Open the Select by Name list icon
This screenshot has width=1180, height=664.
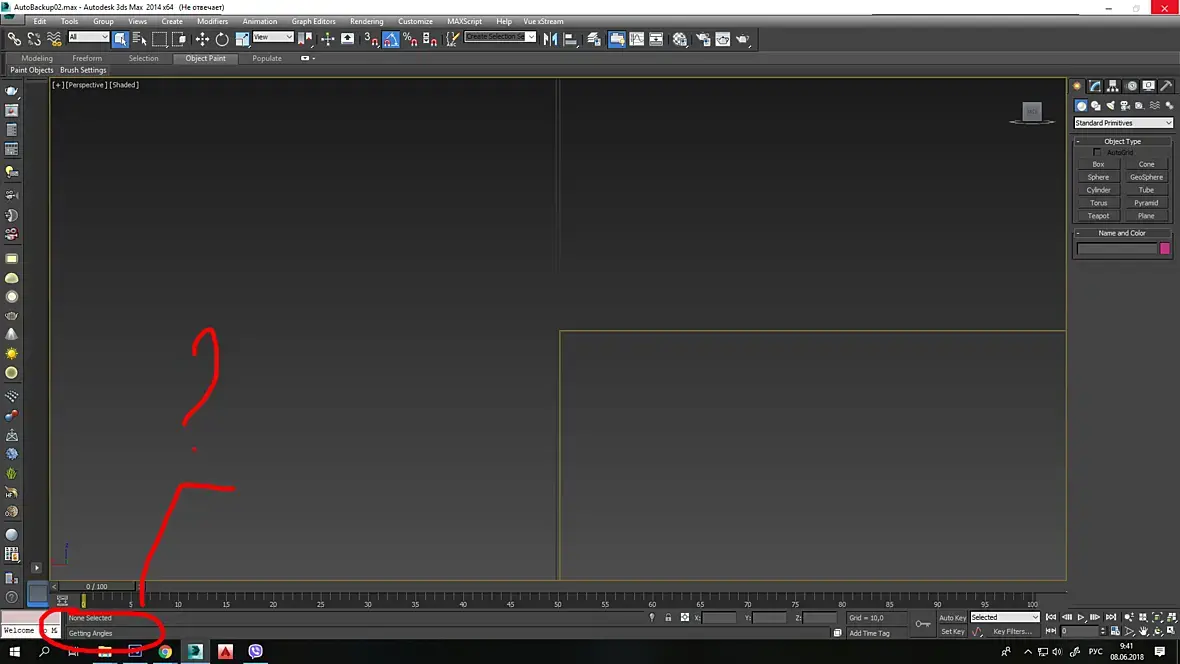point(139,38)
